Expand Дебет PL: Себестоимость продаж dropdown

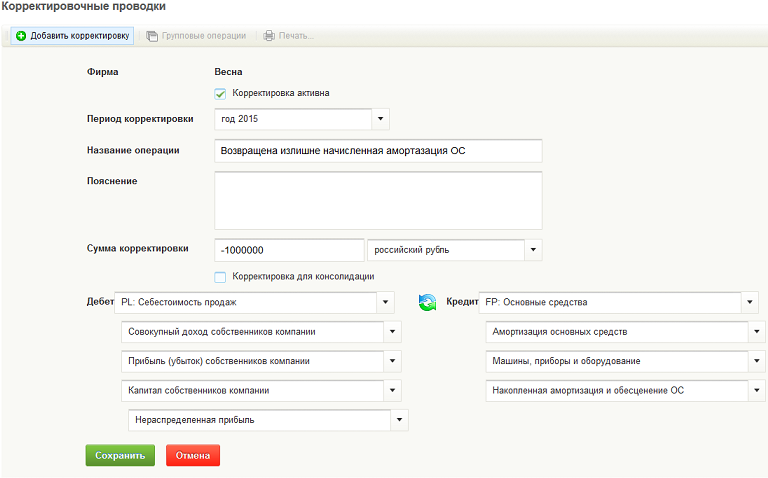tap(385, 302)
